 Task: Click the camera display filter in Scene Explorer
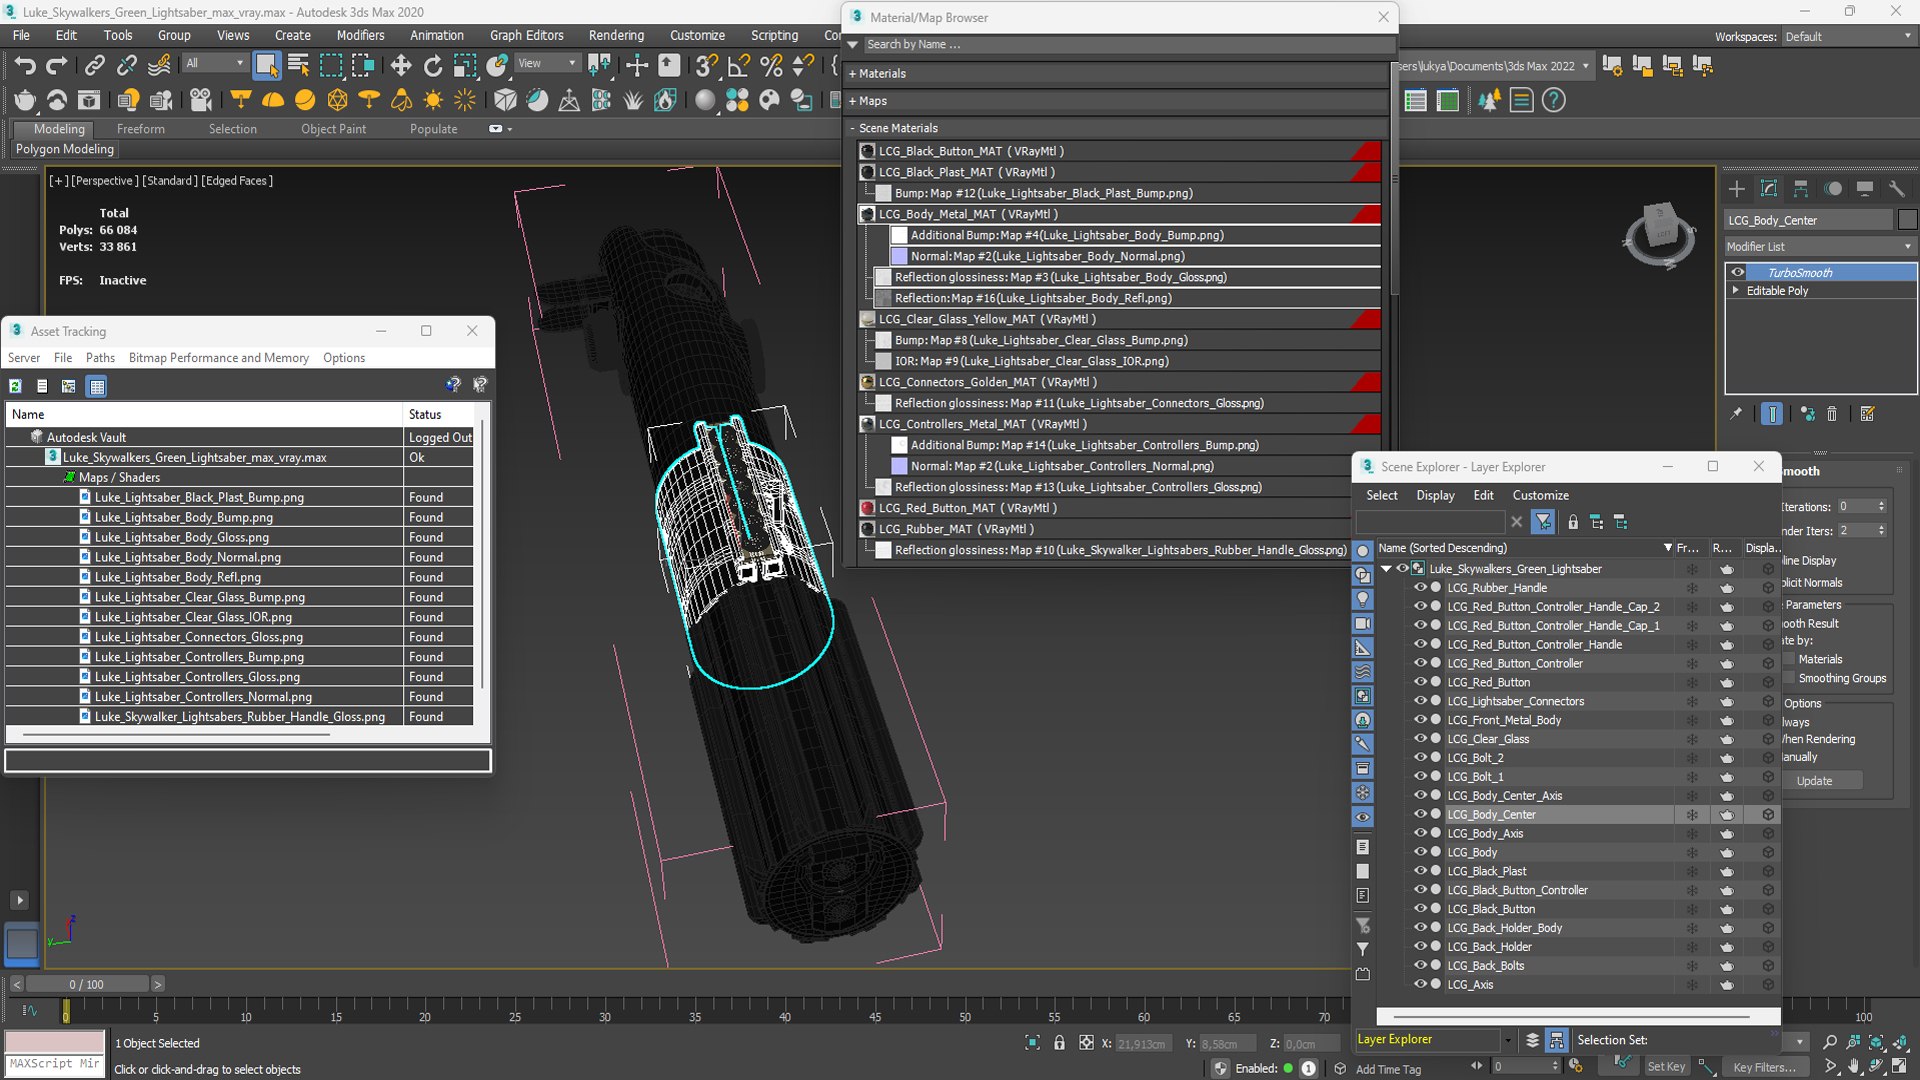tap(1362, 623)
